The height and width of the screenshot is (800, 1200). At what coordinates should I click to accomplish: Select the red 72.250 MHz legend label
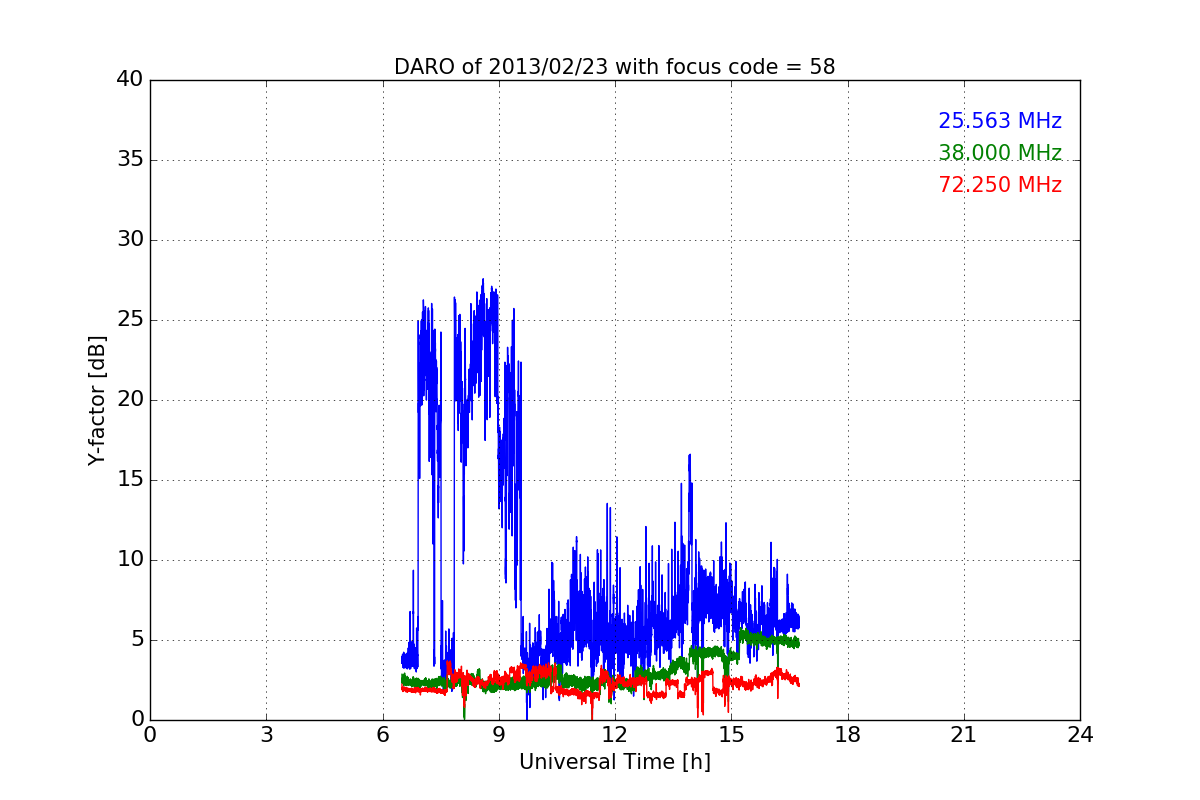click(x=1000, y=185)
